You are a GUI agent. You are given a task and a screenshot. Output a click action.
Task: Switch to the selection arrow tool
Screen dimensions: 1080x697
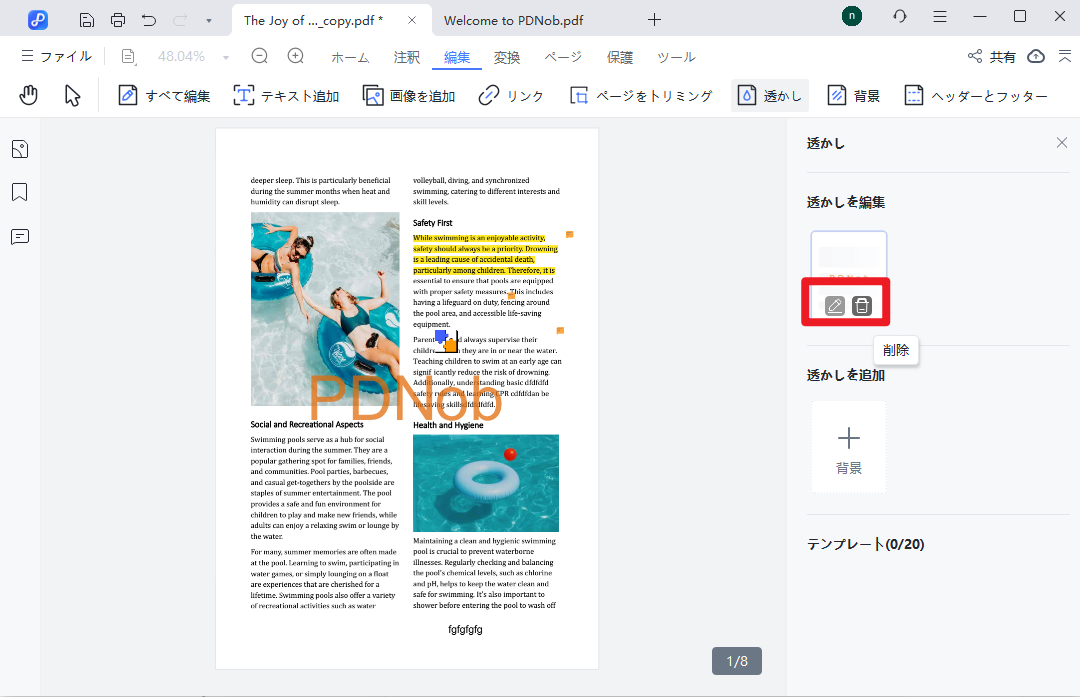coord(72,95)
